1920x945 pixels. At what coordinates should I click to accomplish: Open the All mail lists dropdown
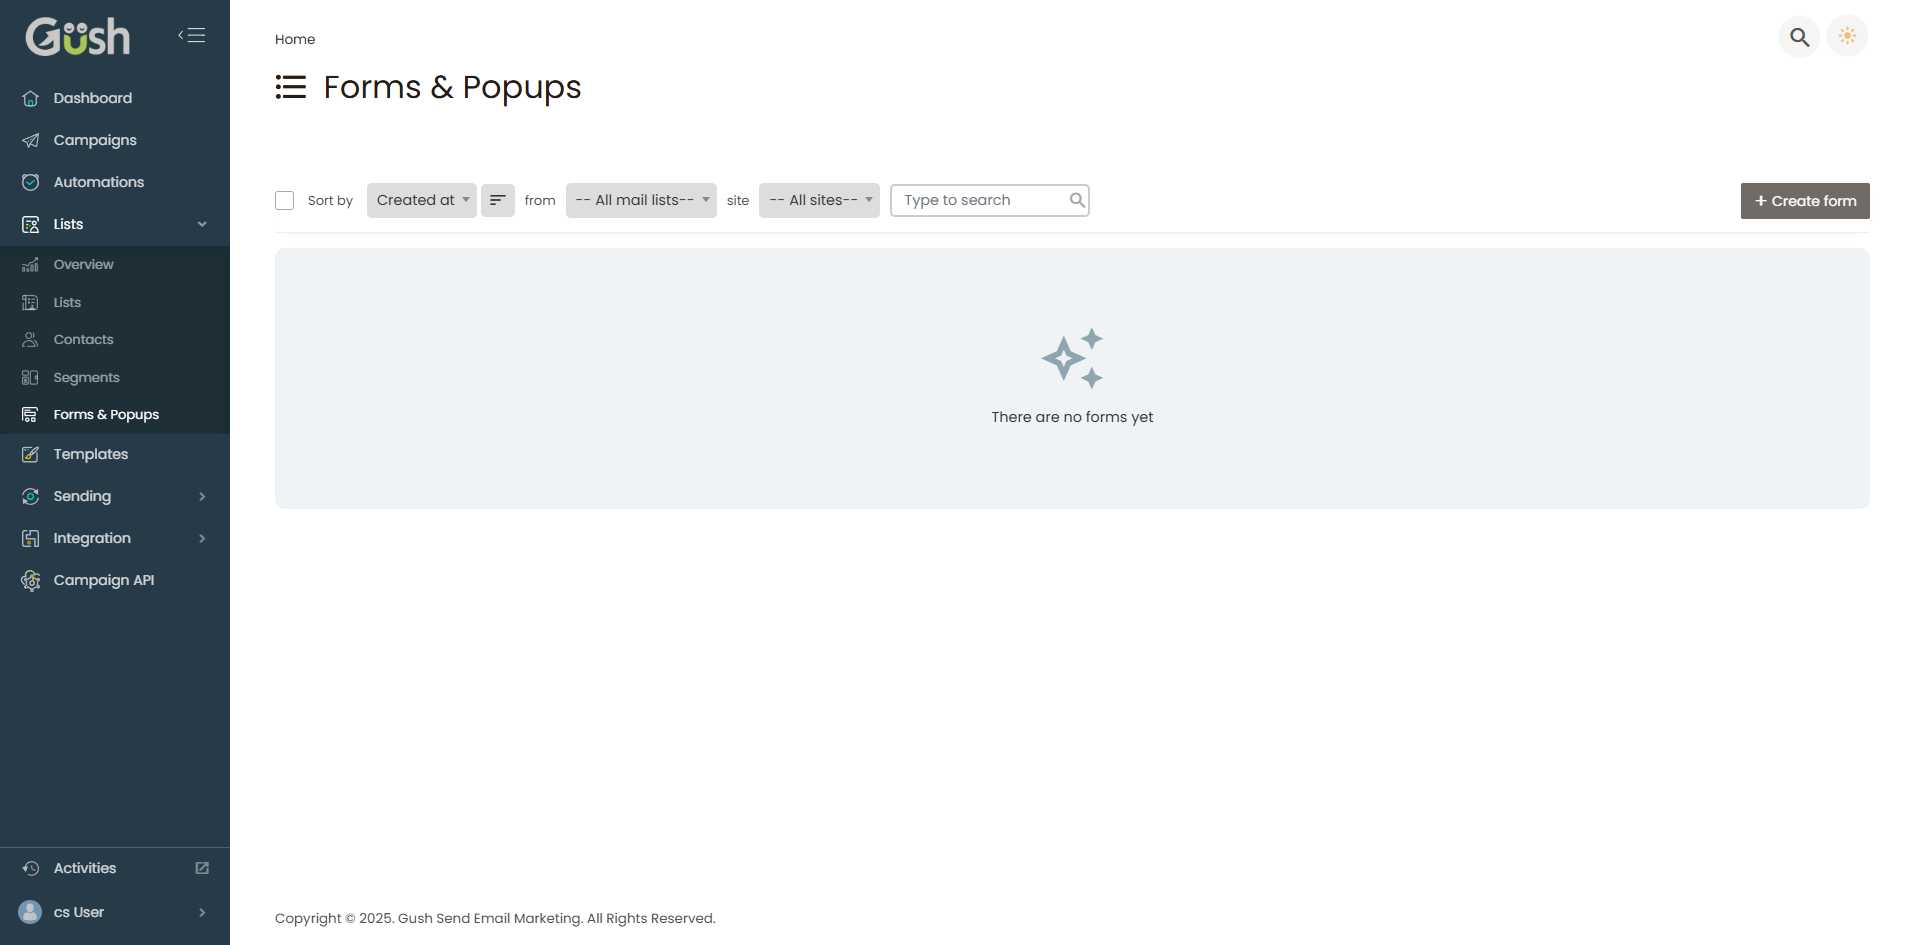[x=641, y=200]
